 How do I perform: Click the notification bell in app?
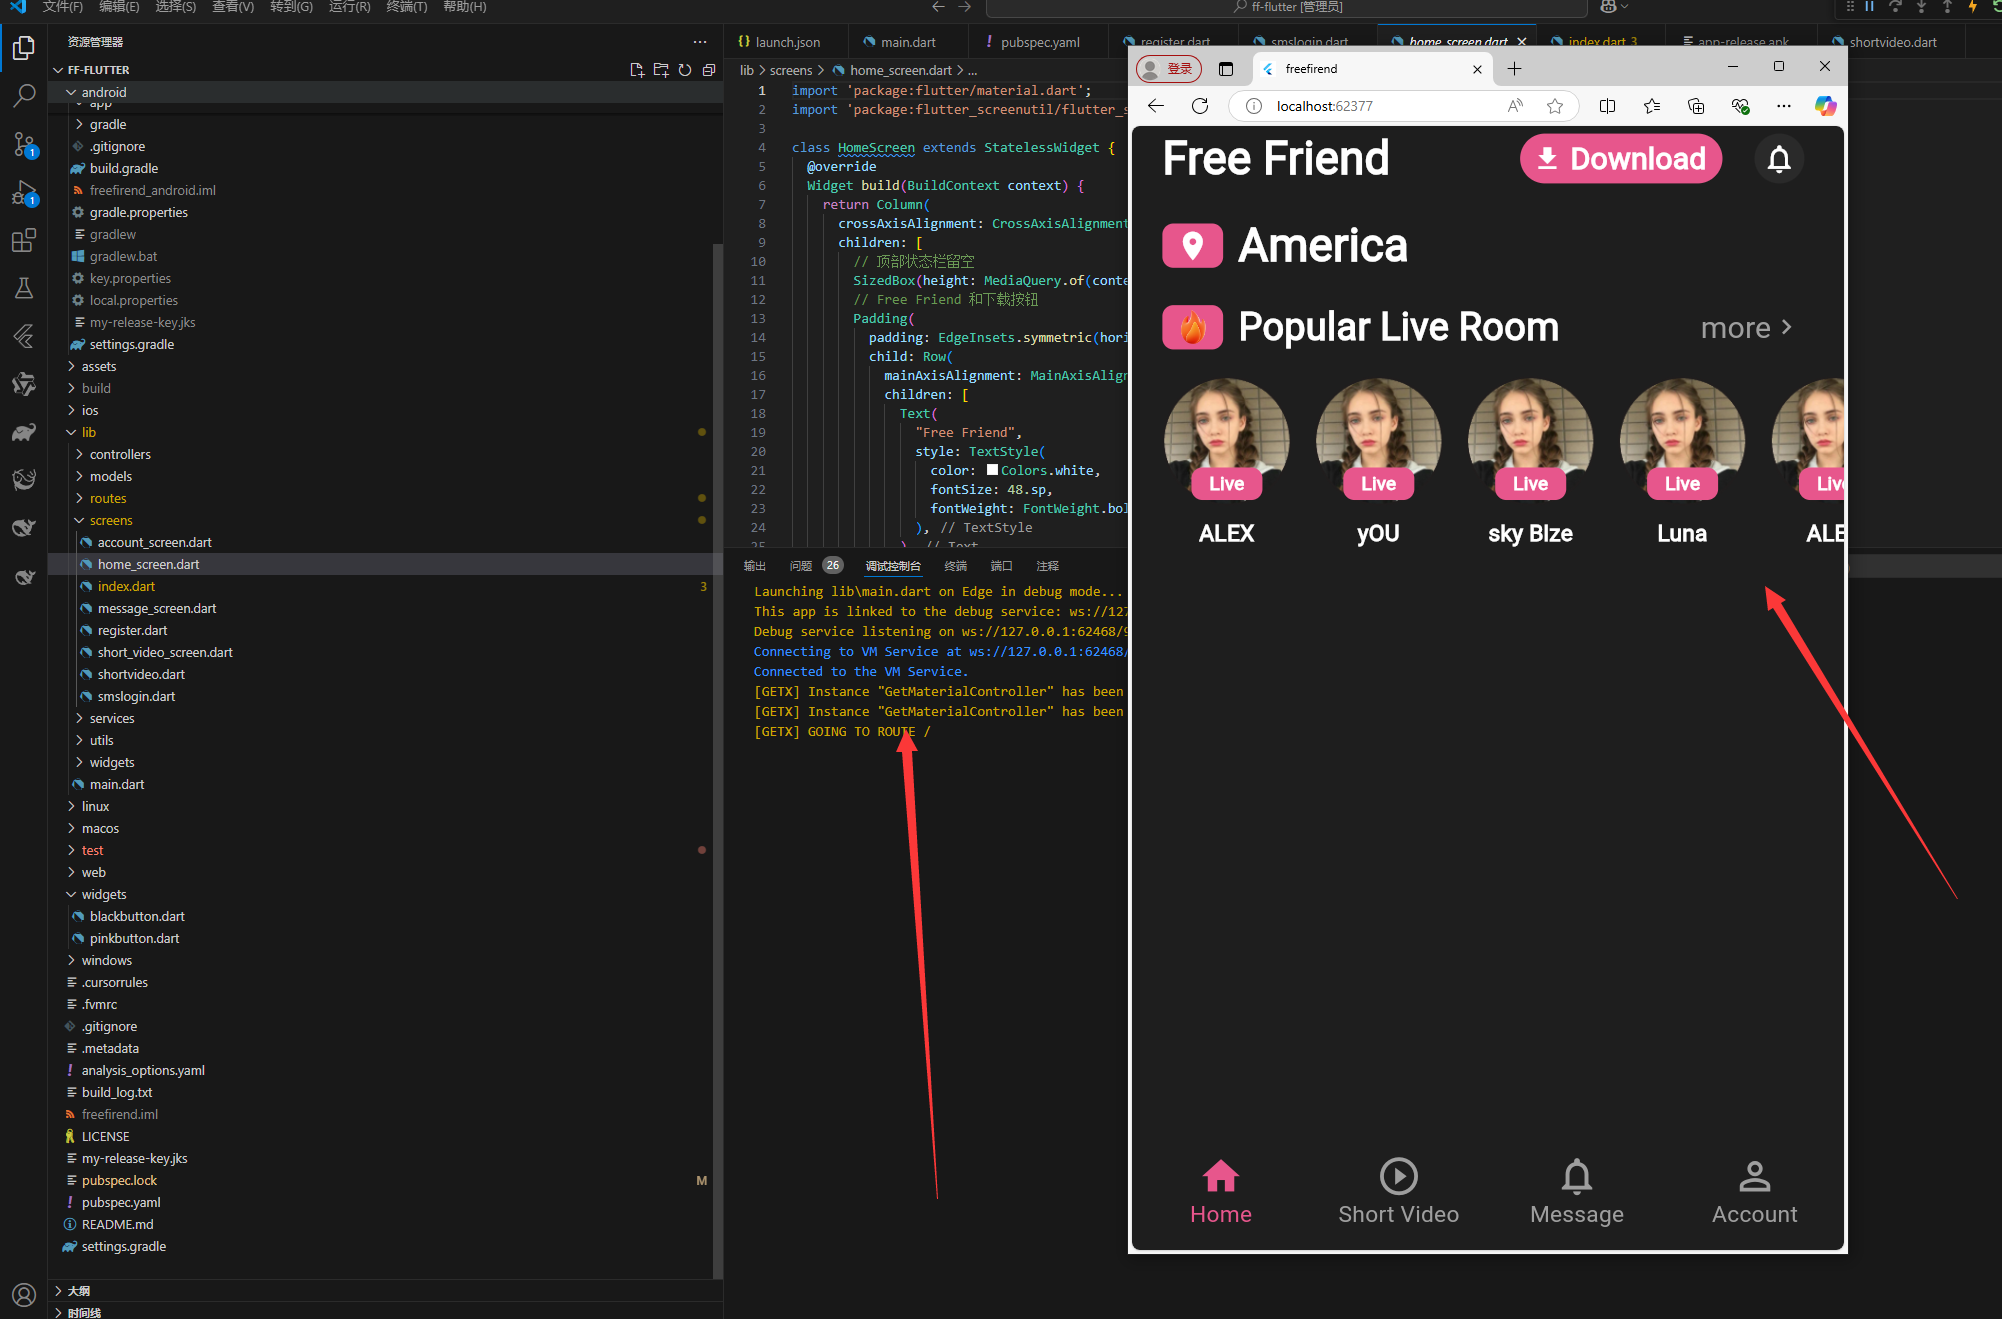[1778, 159]
